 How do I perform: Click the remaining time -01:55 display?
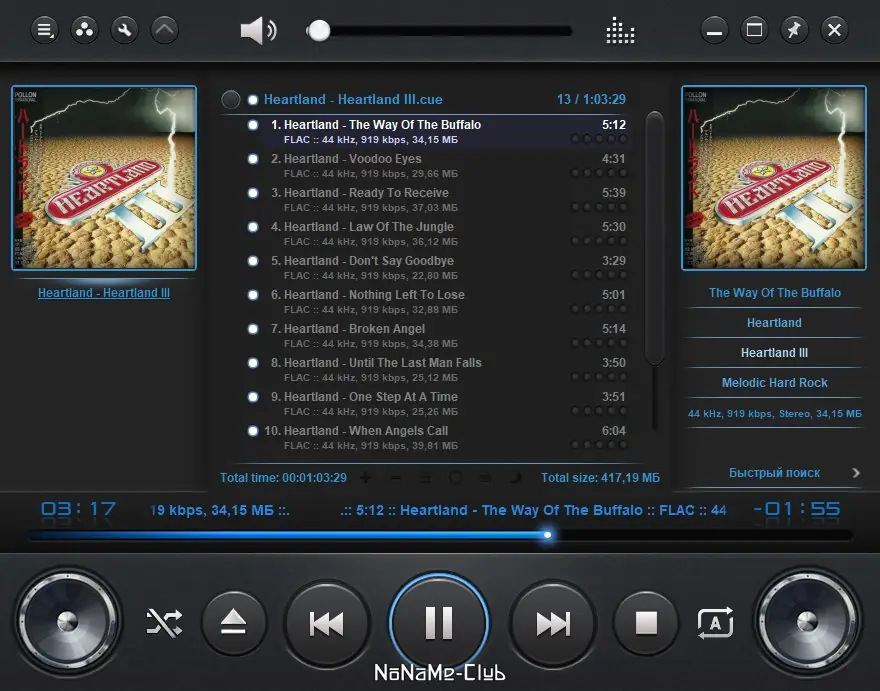pyautogui.click(x=797, y=509)
